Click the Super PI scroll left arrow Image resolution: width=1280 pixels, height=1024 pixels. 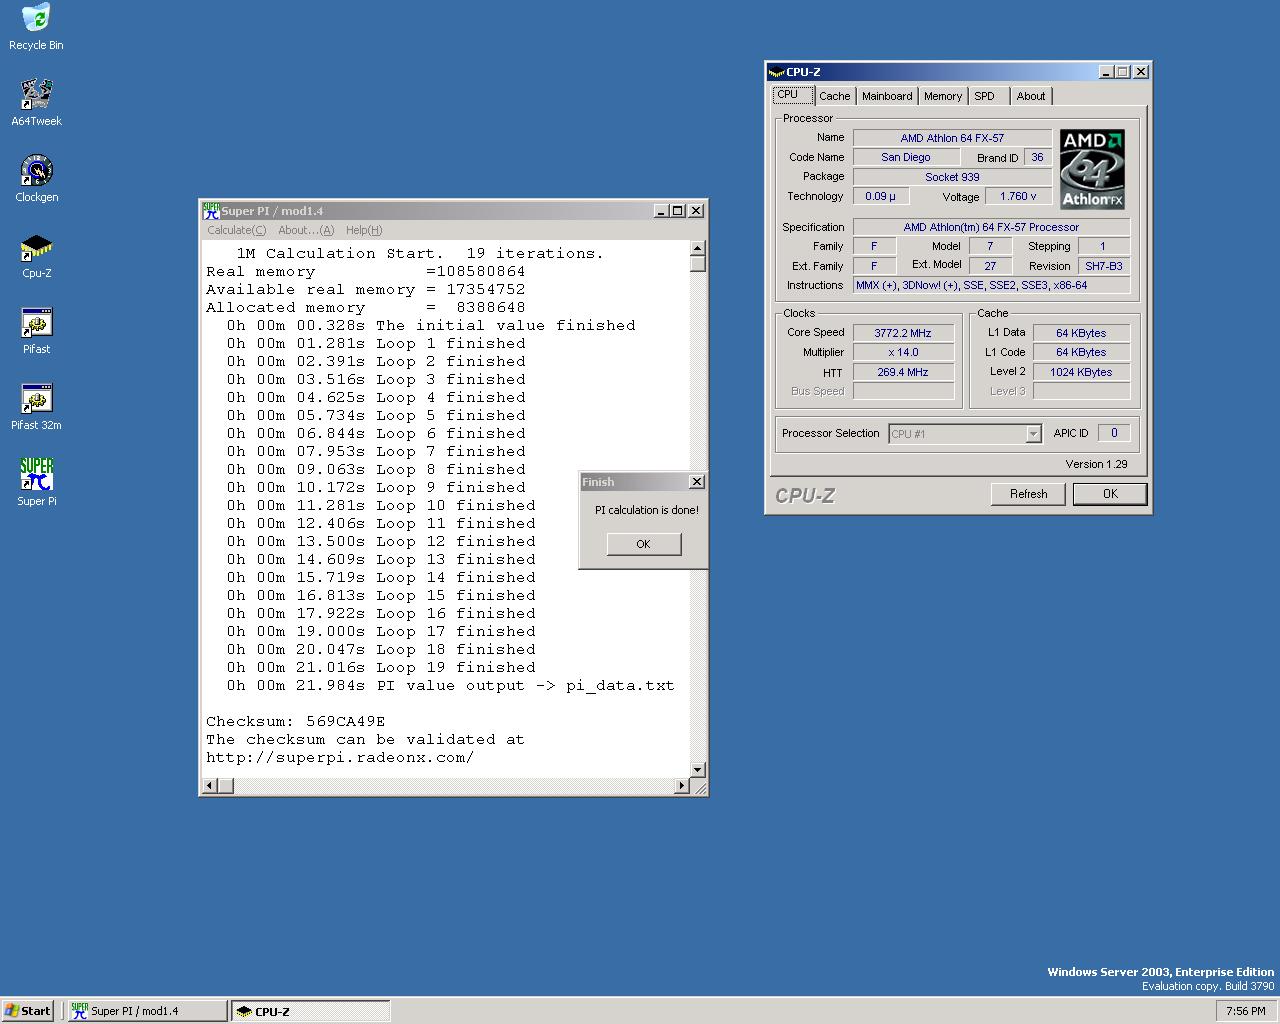click(209, 786)
